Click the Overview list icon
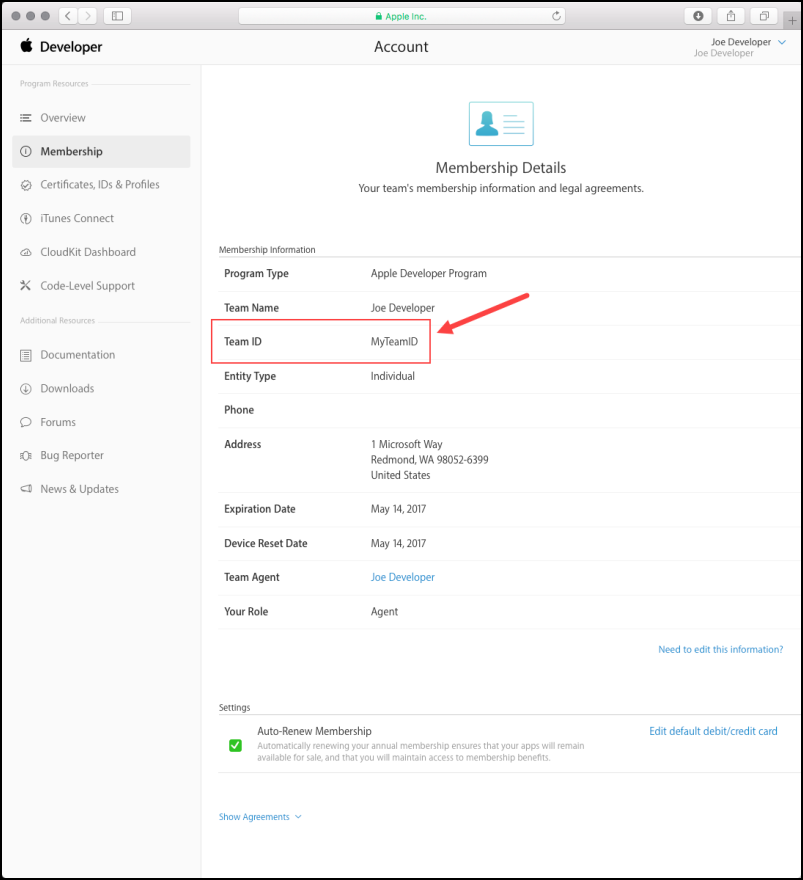The image size is (803, 880). (26, 118)
